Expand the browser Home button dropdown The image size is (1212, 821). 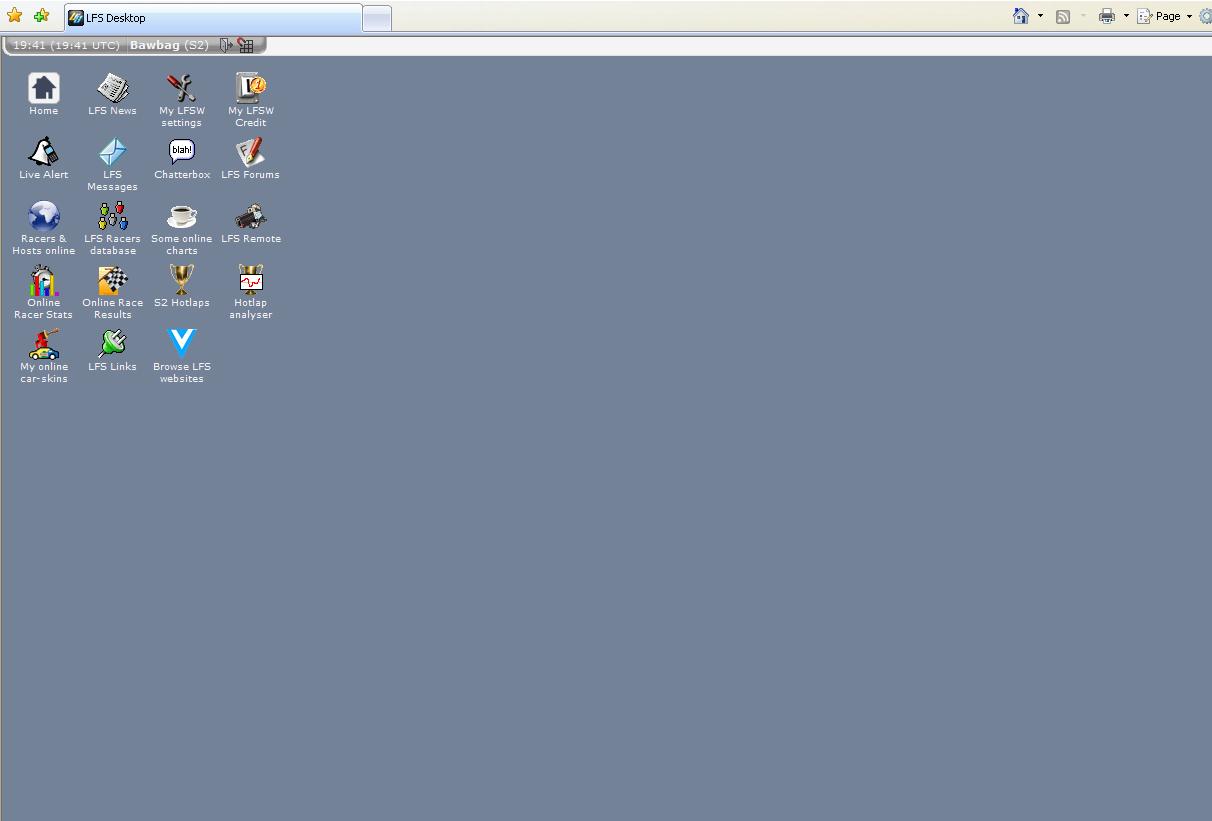point(1040,16)
